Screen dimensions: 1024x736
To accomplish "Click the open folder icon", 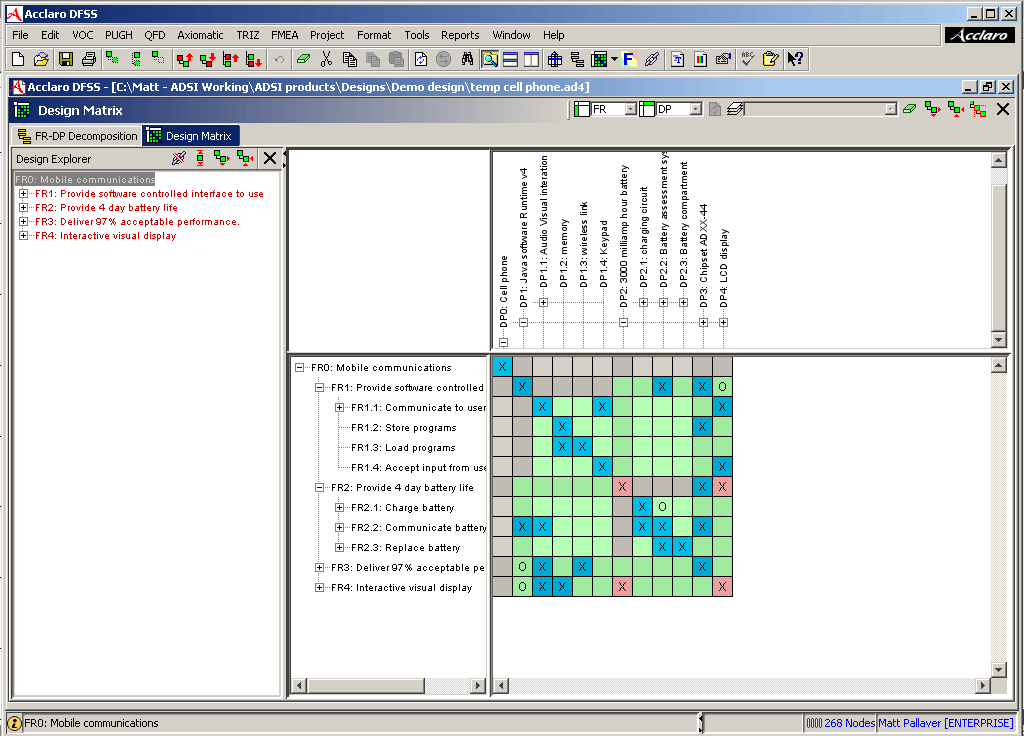I will coord(41,60).
